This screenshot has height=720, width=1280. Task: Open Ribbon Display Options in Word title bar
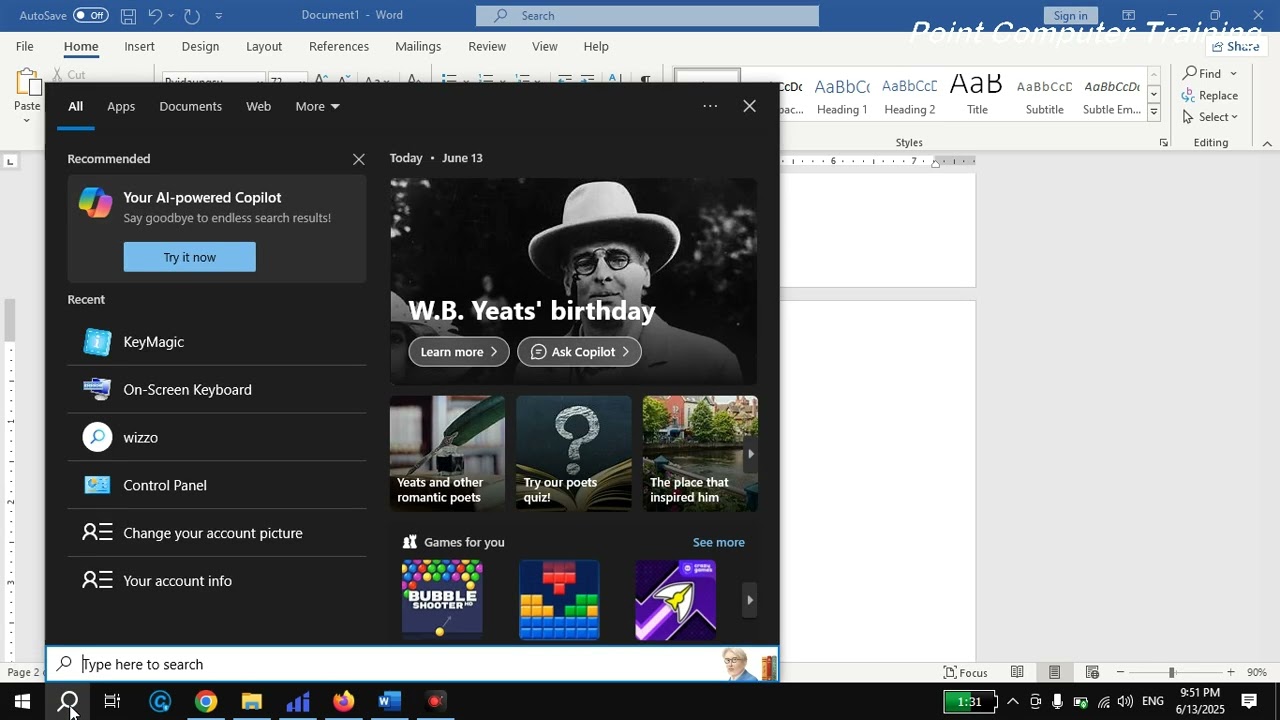click(1128, 15)
